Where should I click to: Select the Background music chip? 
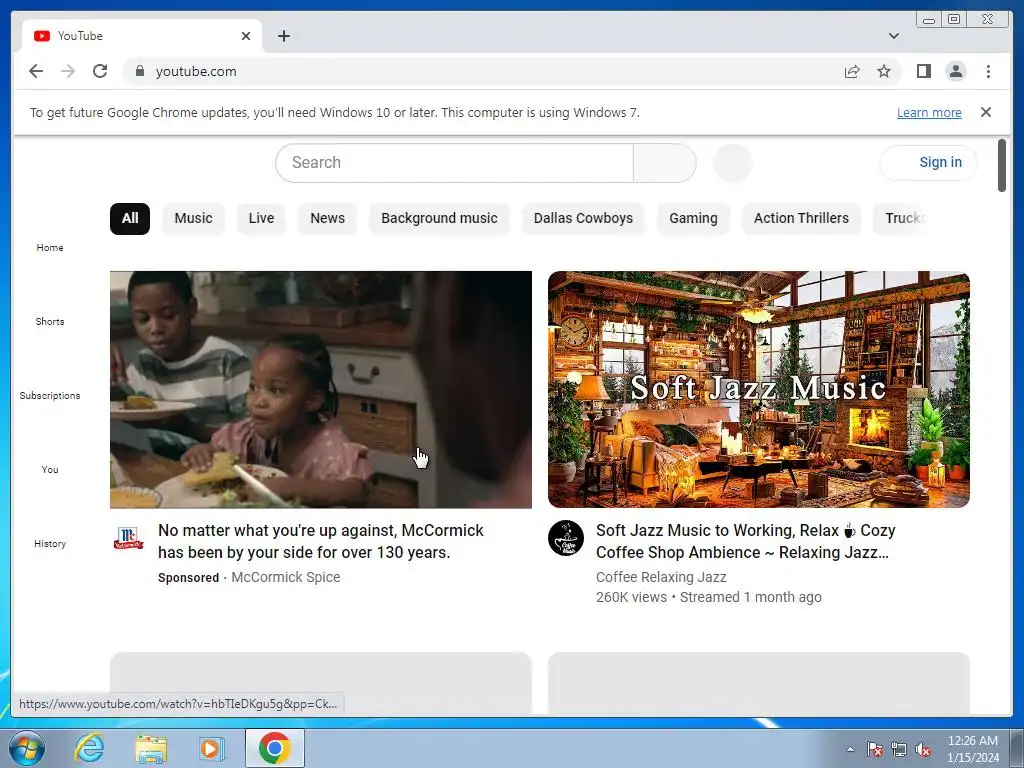click(440, 218)
